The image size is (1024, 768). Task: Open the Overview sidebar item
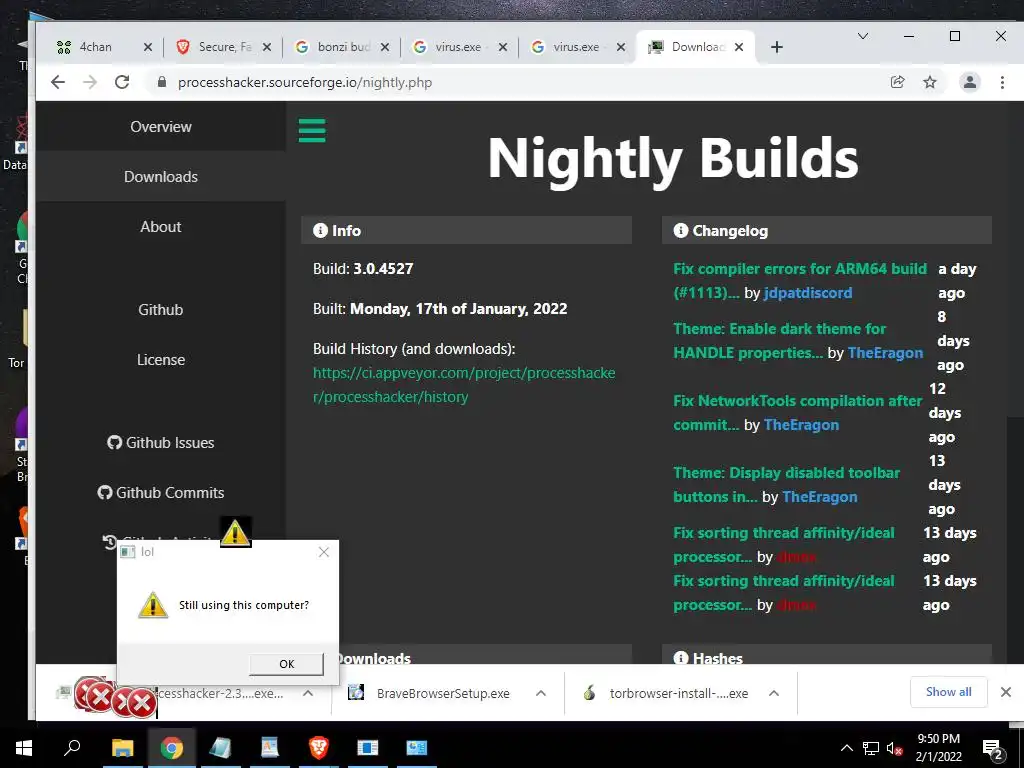[161, 127]
